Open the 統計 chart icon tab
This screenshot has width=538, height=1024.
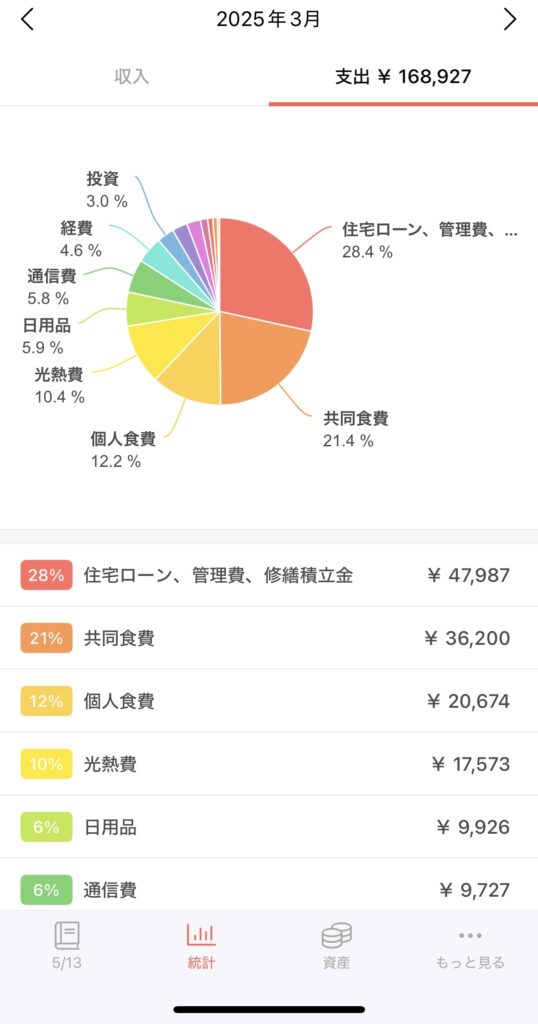point(201,945)
